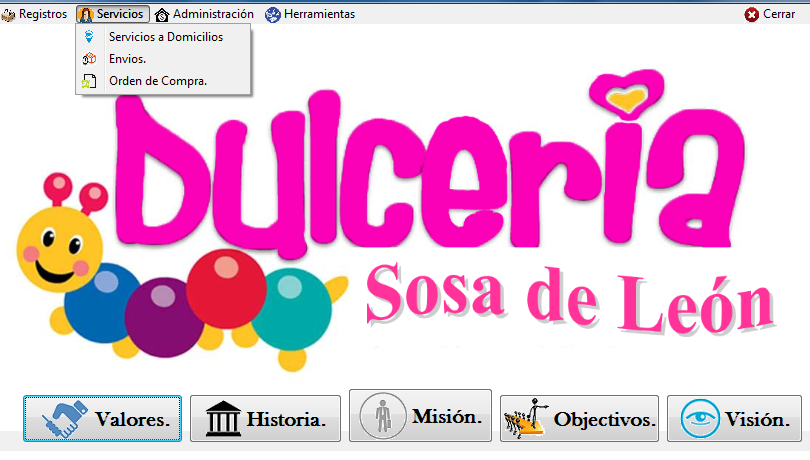Click the leader figure icon on Objectivos
Screen dimensions: 810x460
click(x=527, y=419)
